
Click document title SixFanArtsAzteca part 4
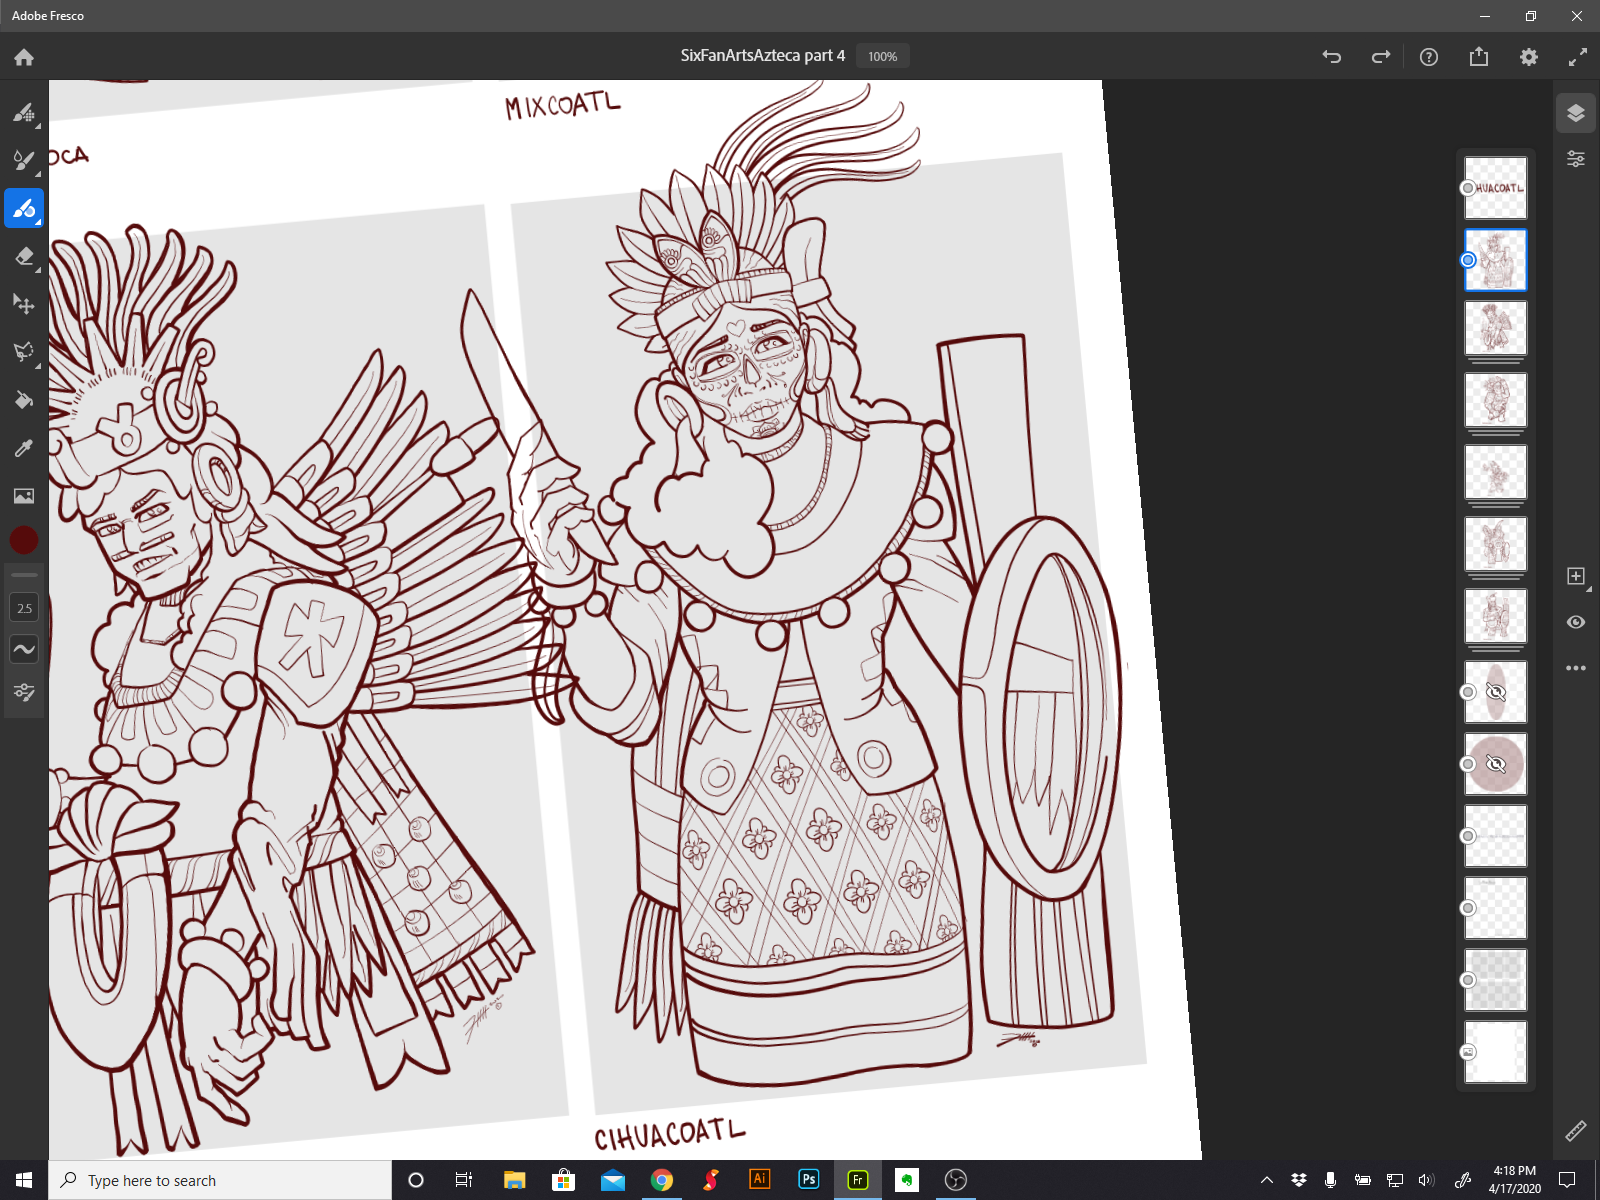tap(763, 56)
